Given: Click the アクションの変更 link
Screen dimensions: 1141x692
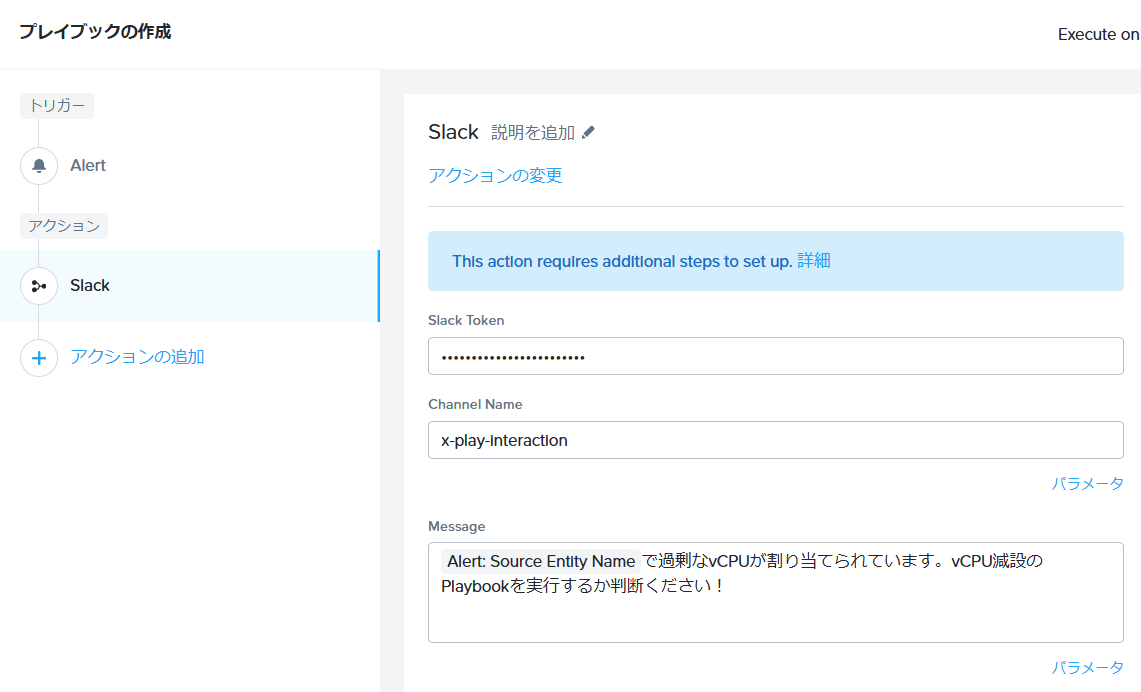Looking at the screenshot, I should coord(495,175).
